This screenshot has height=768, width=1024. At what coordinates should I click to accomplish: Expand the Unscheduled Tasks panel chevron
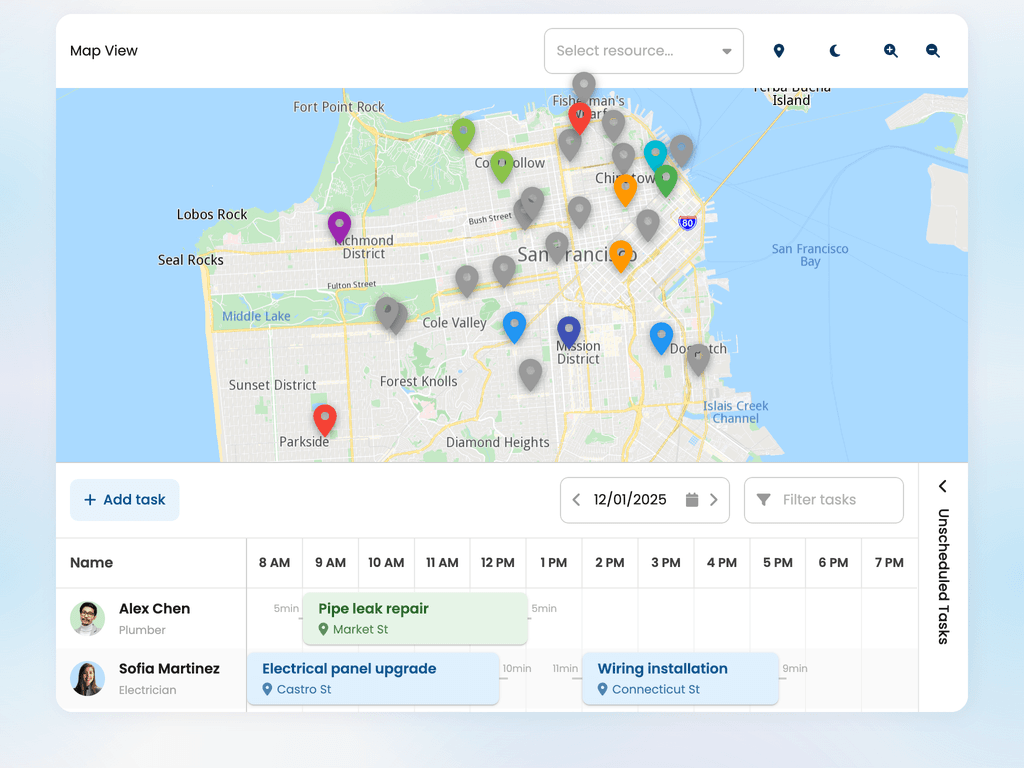[x=942, y=486]
